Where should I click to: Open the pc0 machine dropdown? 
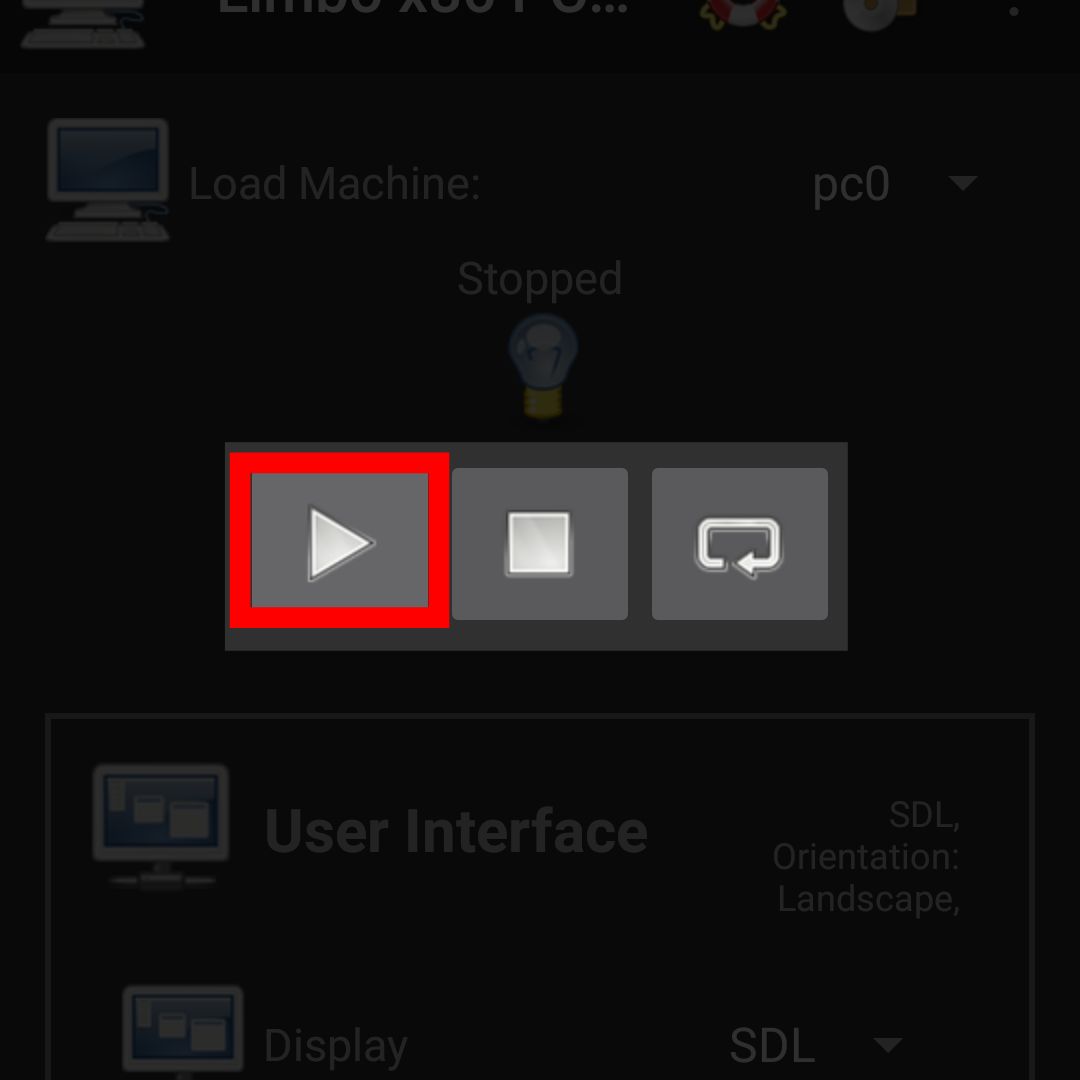[x=894, y=184]
